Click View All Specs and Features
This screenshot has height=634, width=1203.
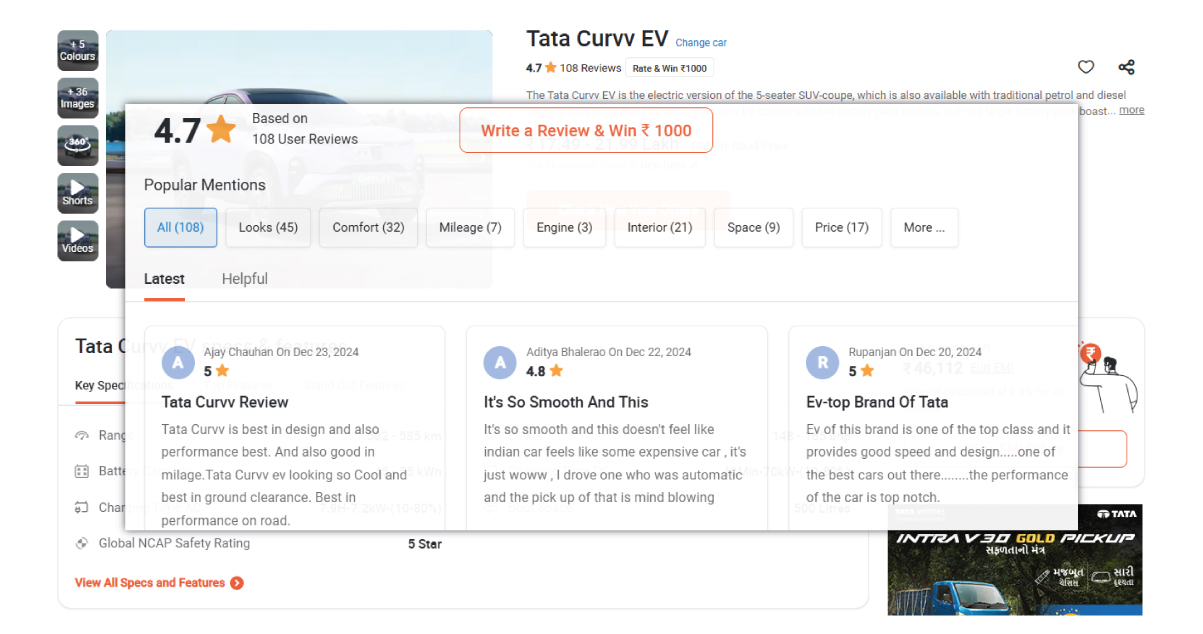point(150,583)
